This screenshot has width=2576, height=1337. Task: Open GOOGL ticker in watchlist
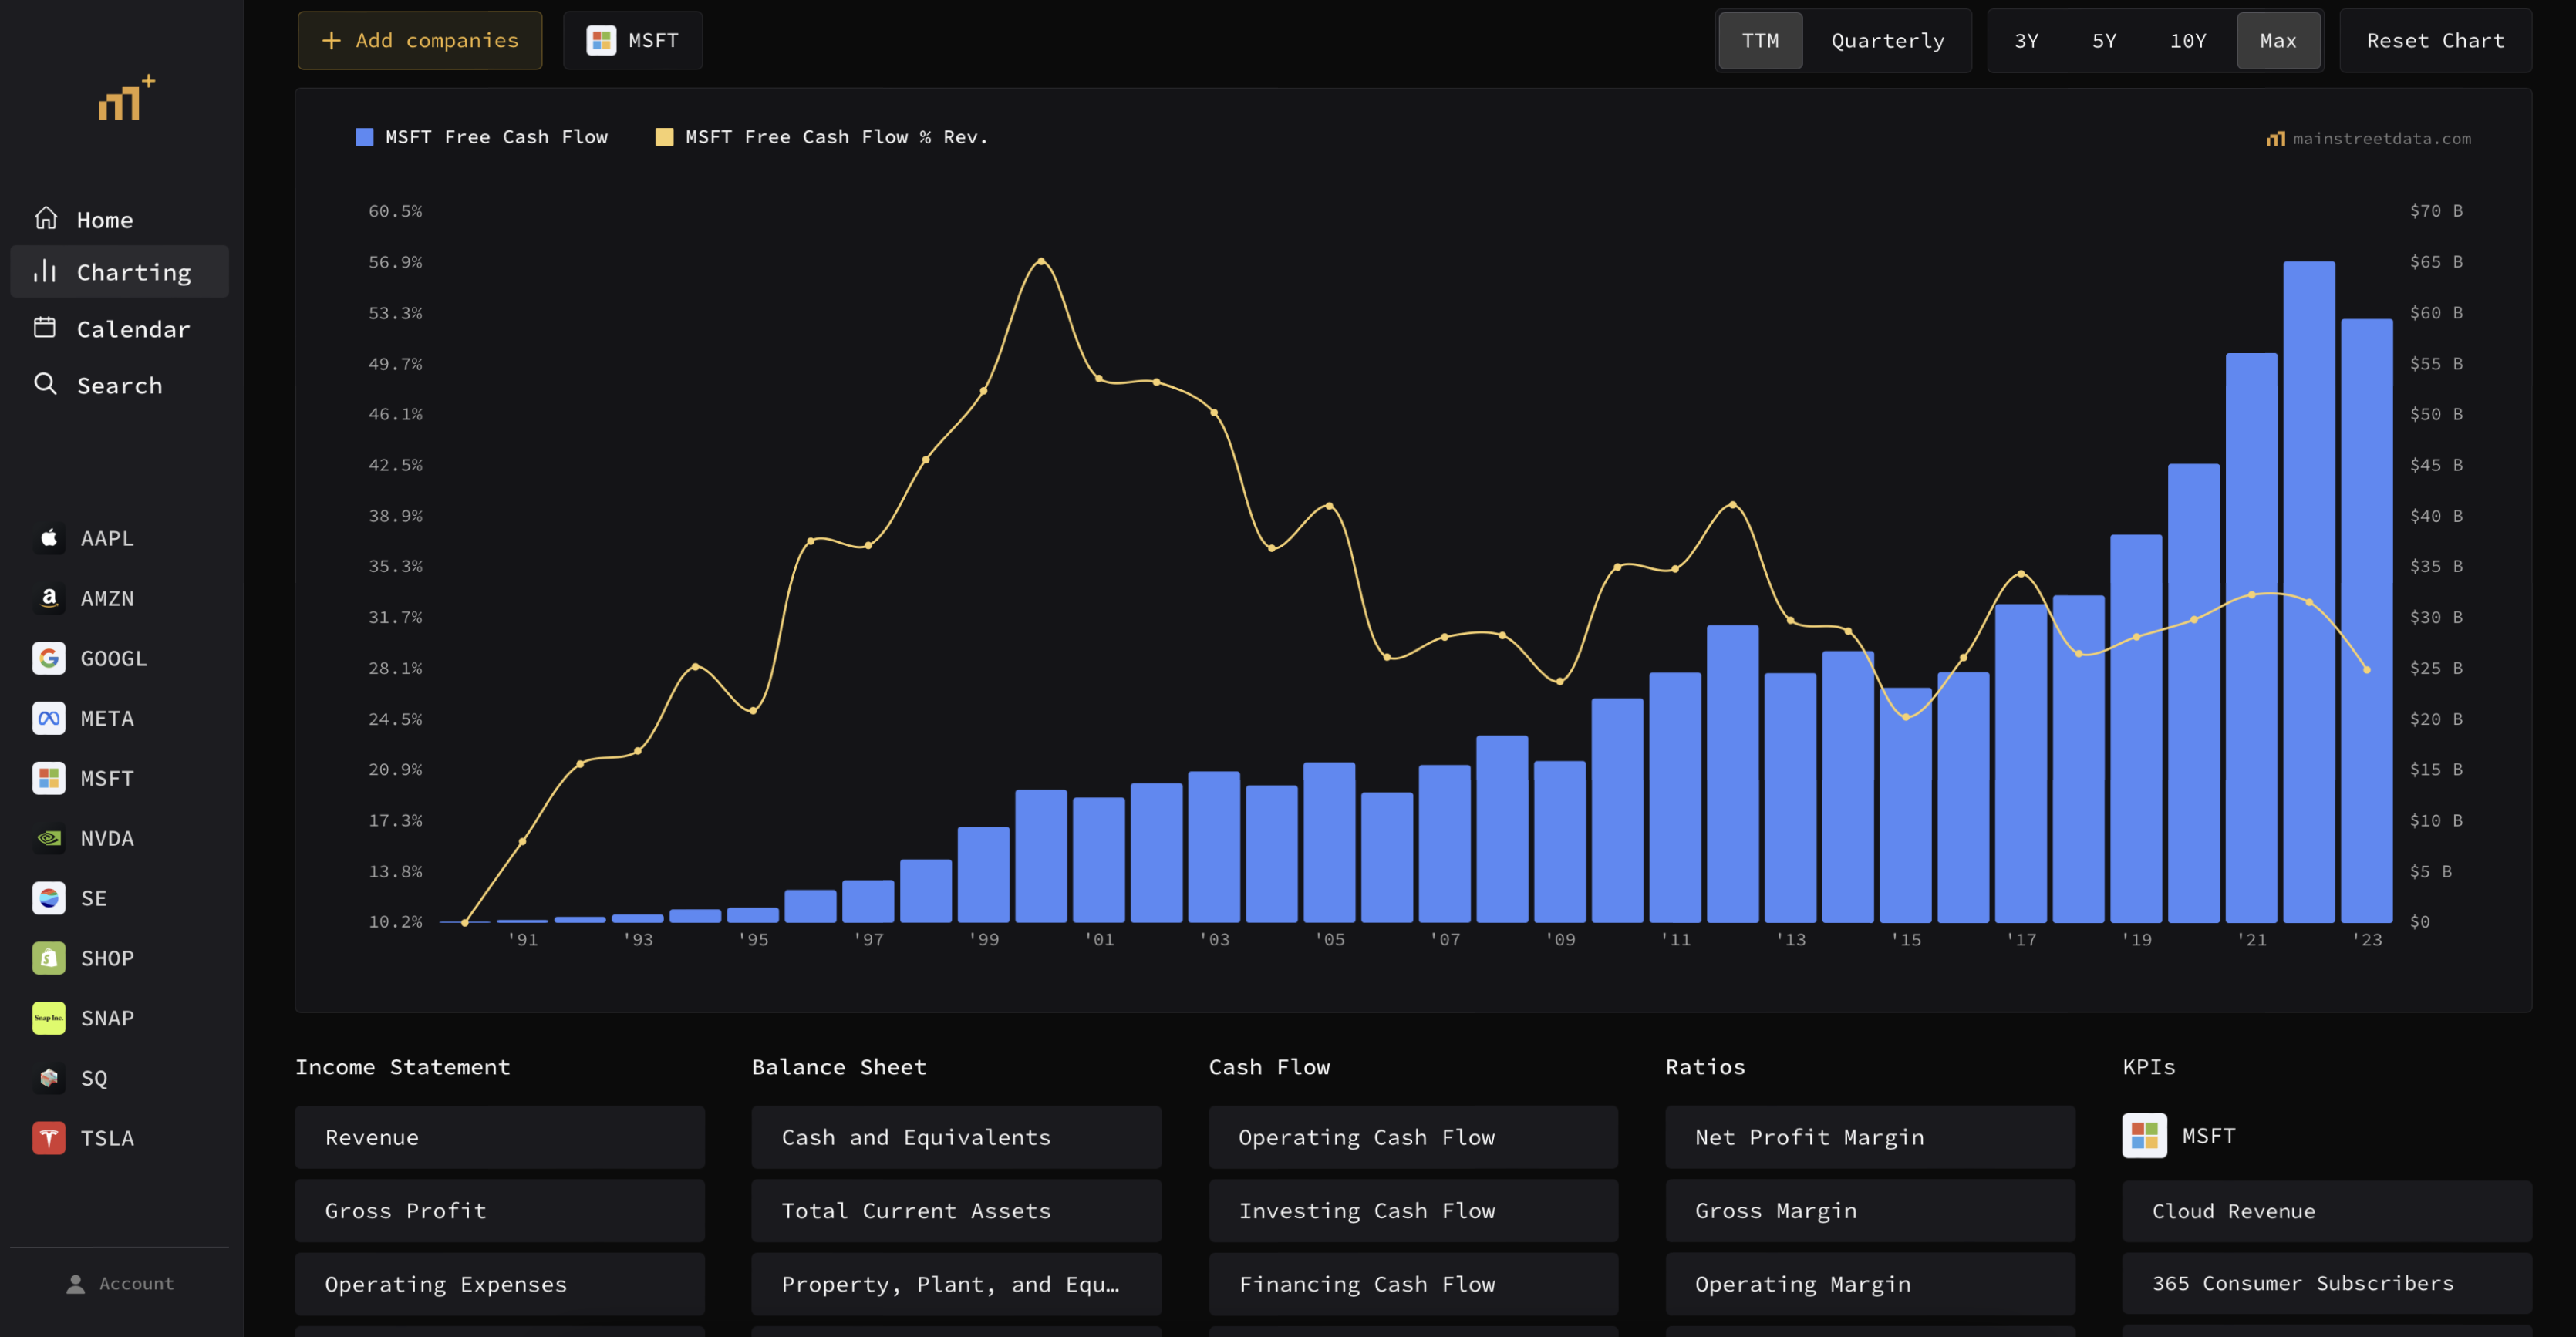(113, 658)
